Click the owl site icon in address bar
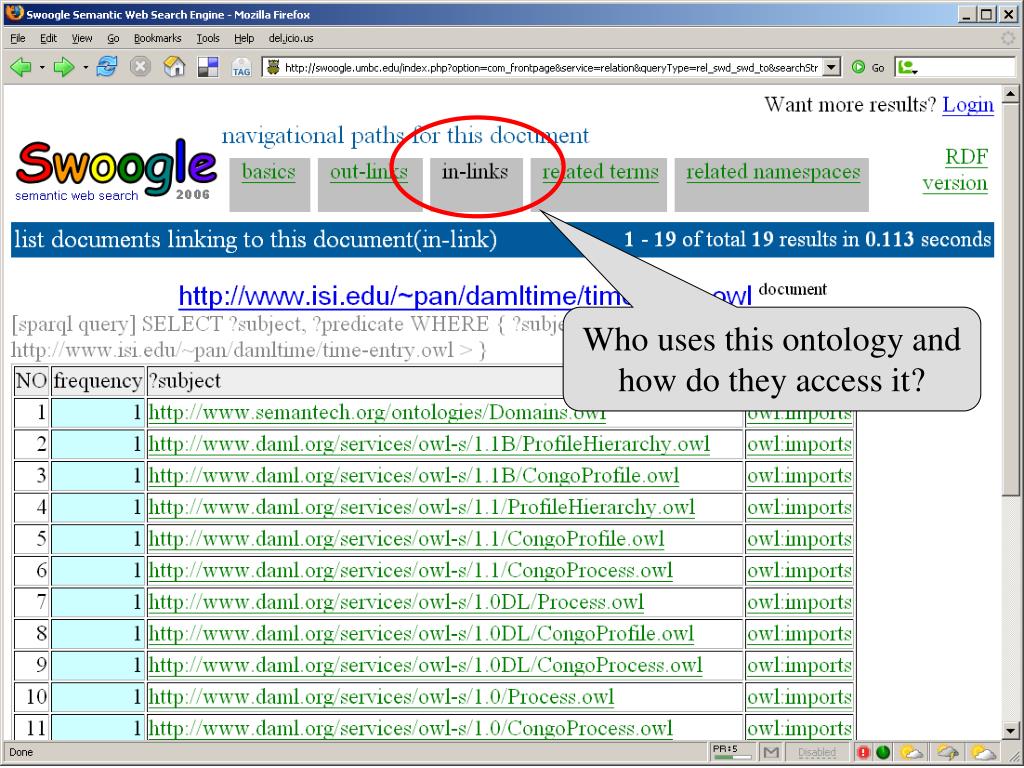Image resolution: width=1024 pixels, height=768 pixels. (273, 67)
